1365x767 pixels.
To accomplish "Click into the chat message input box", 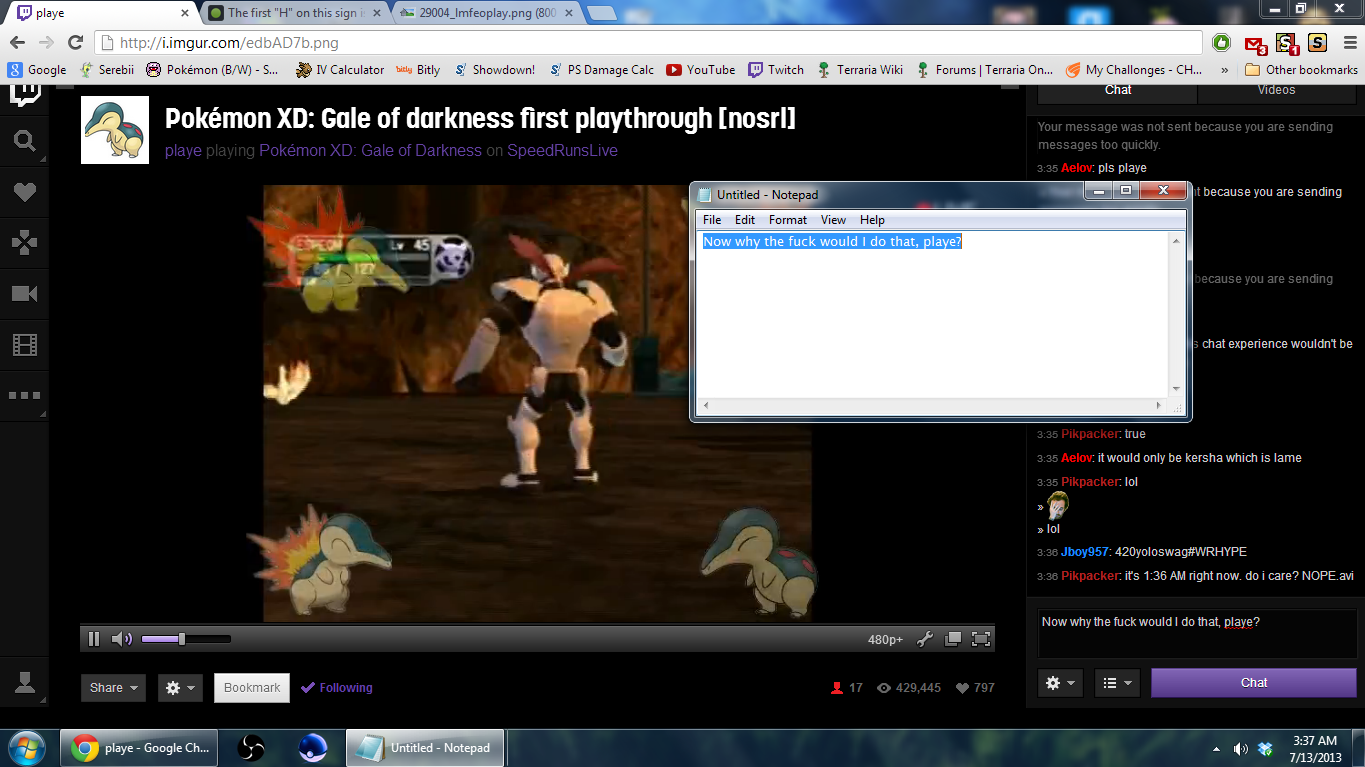I will 1197,633.
